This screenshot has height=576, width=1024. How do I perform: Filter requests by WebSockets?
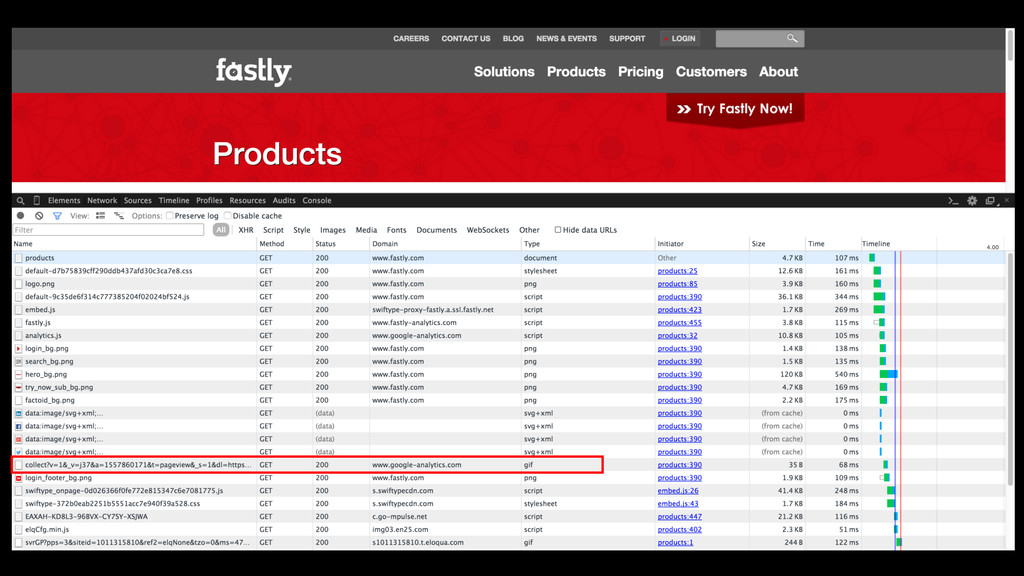[x=488, y=230]
